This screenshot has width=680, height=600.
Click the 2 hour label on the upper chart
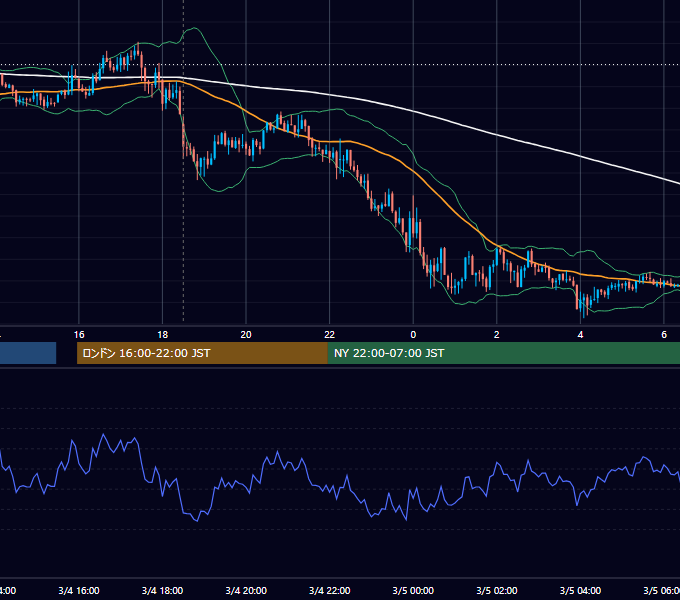tap(497, 335)
